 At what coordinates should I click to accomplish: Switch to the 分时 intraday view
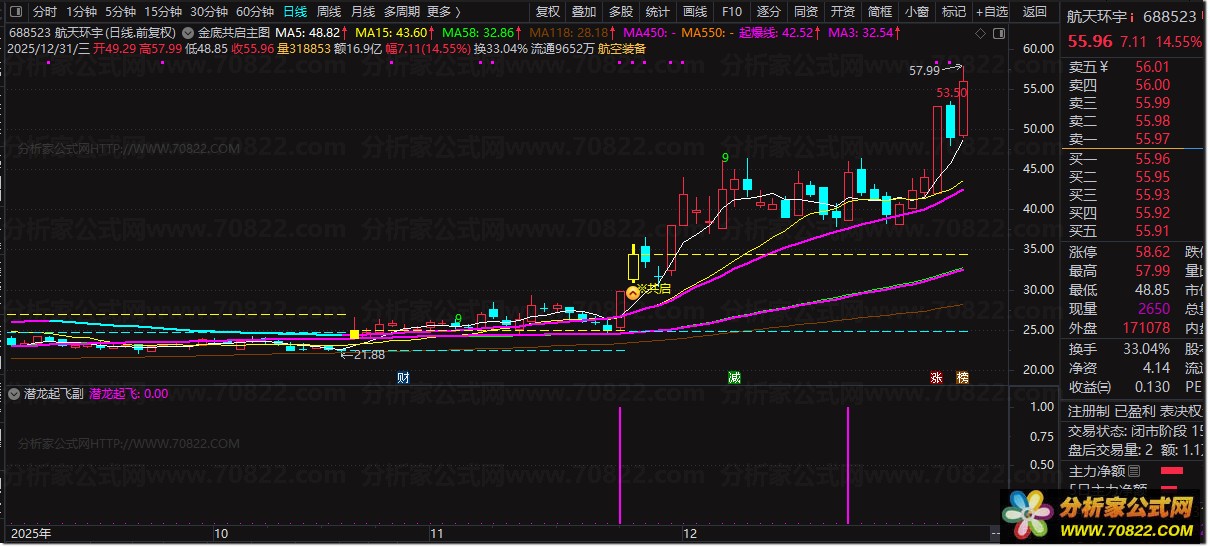click(45, 12)
